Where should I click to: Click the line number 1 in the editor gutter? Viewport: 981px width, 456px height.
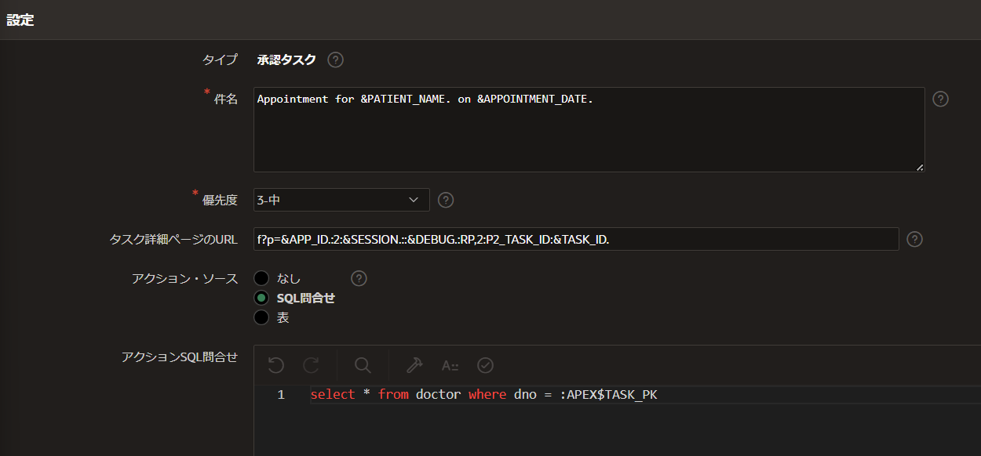pos(281,395)
